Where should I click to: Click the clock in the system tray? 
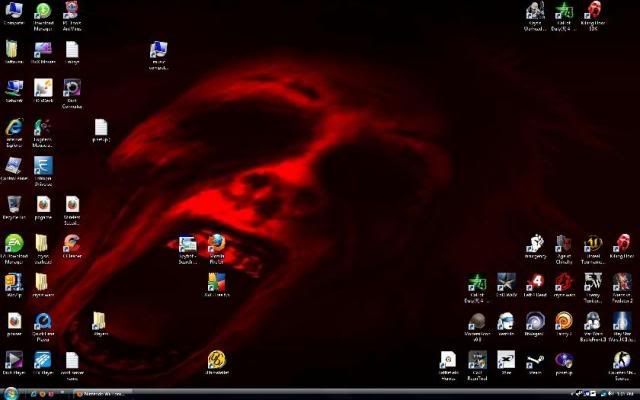624,394
